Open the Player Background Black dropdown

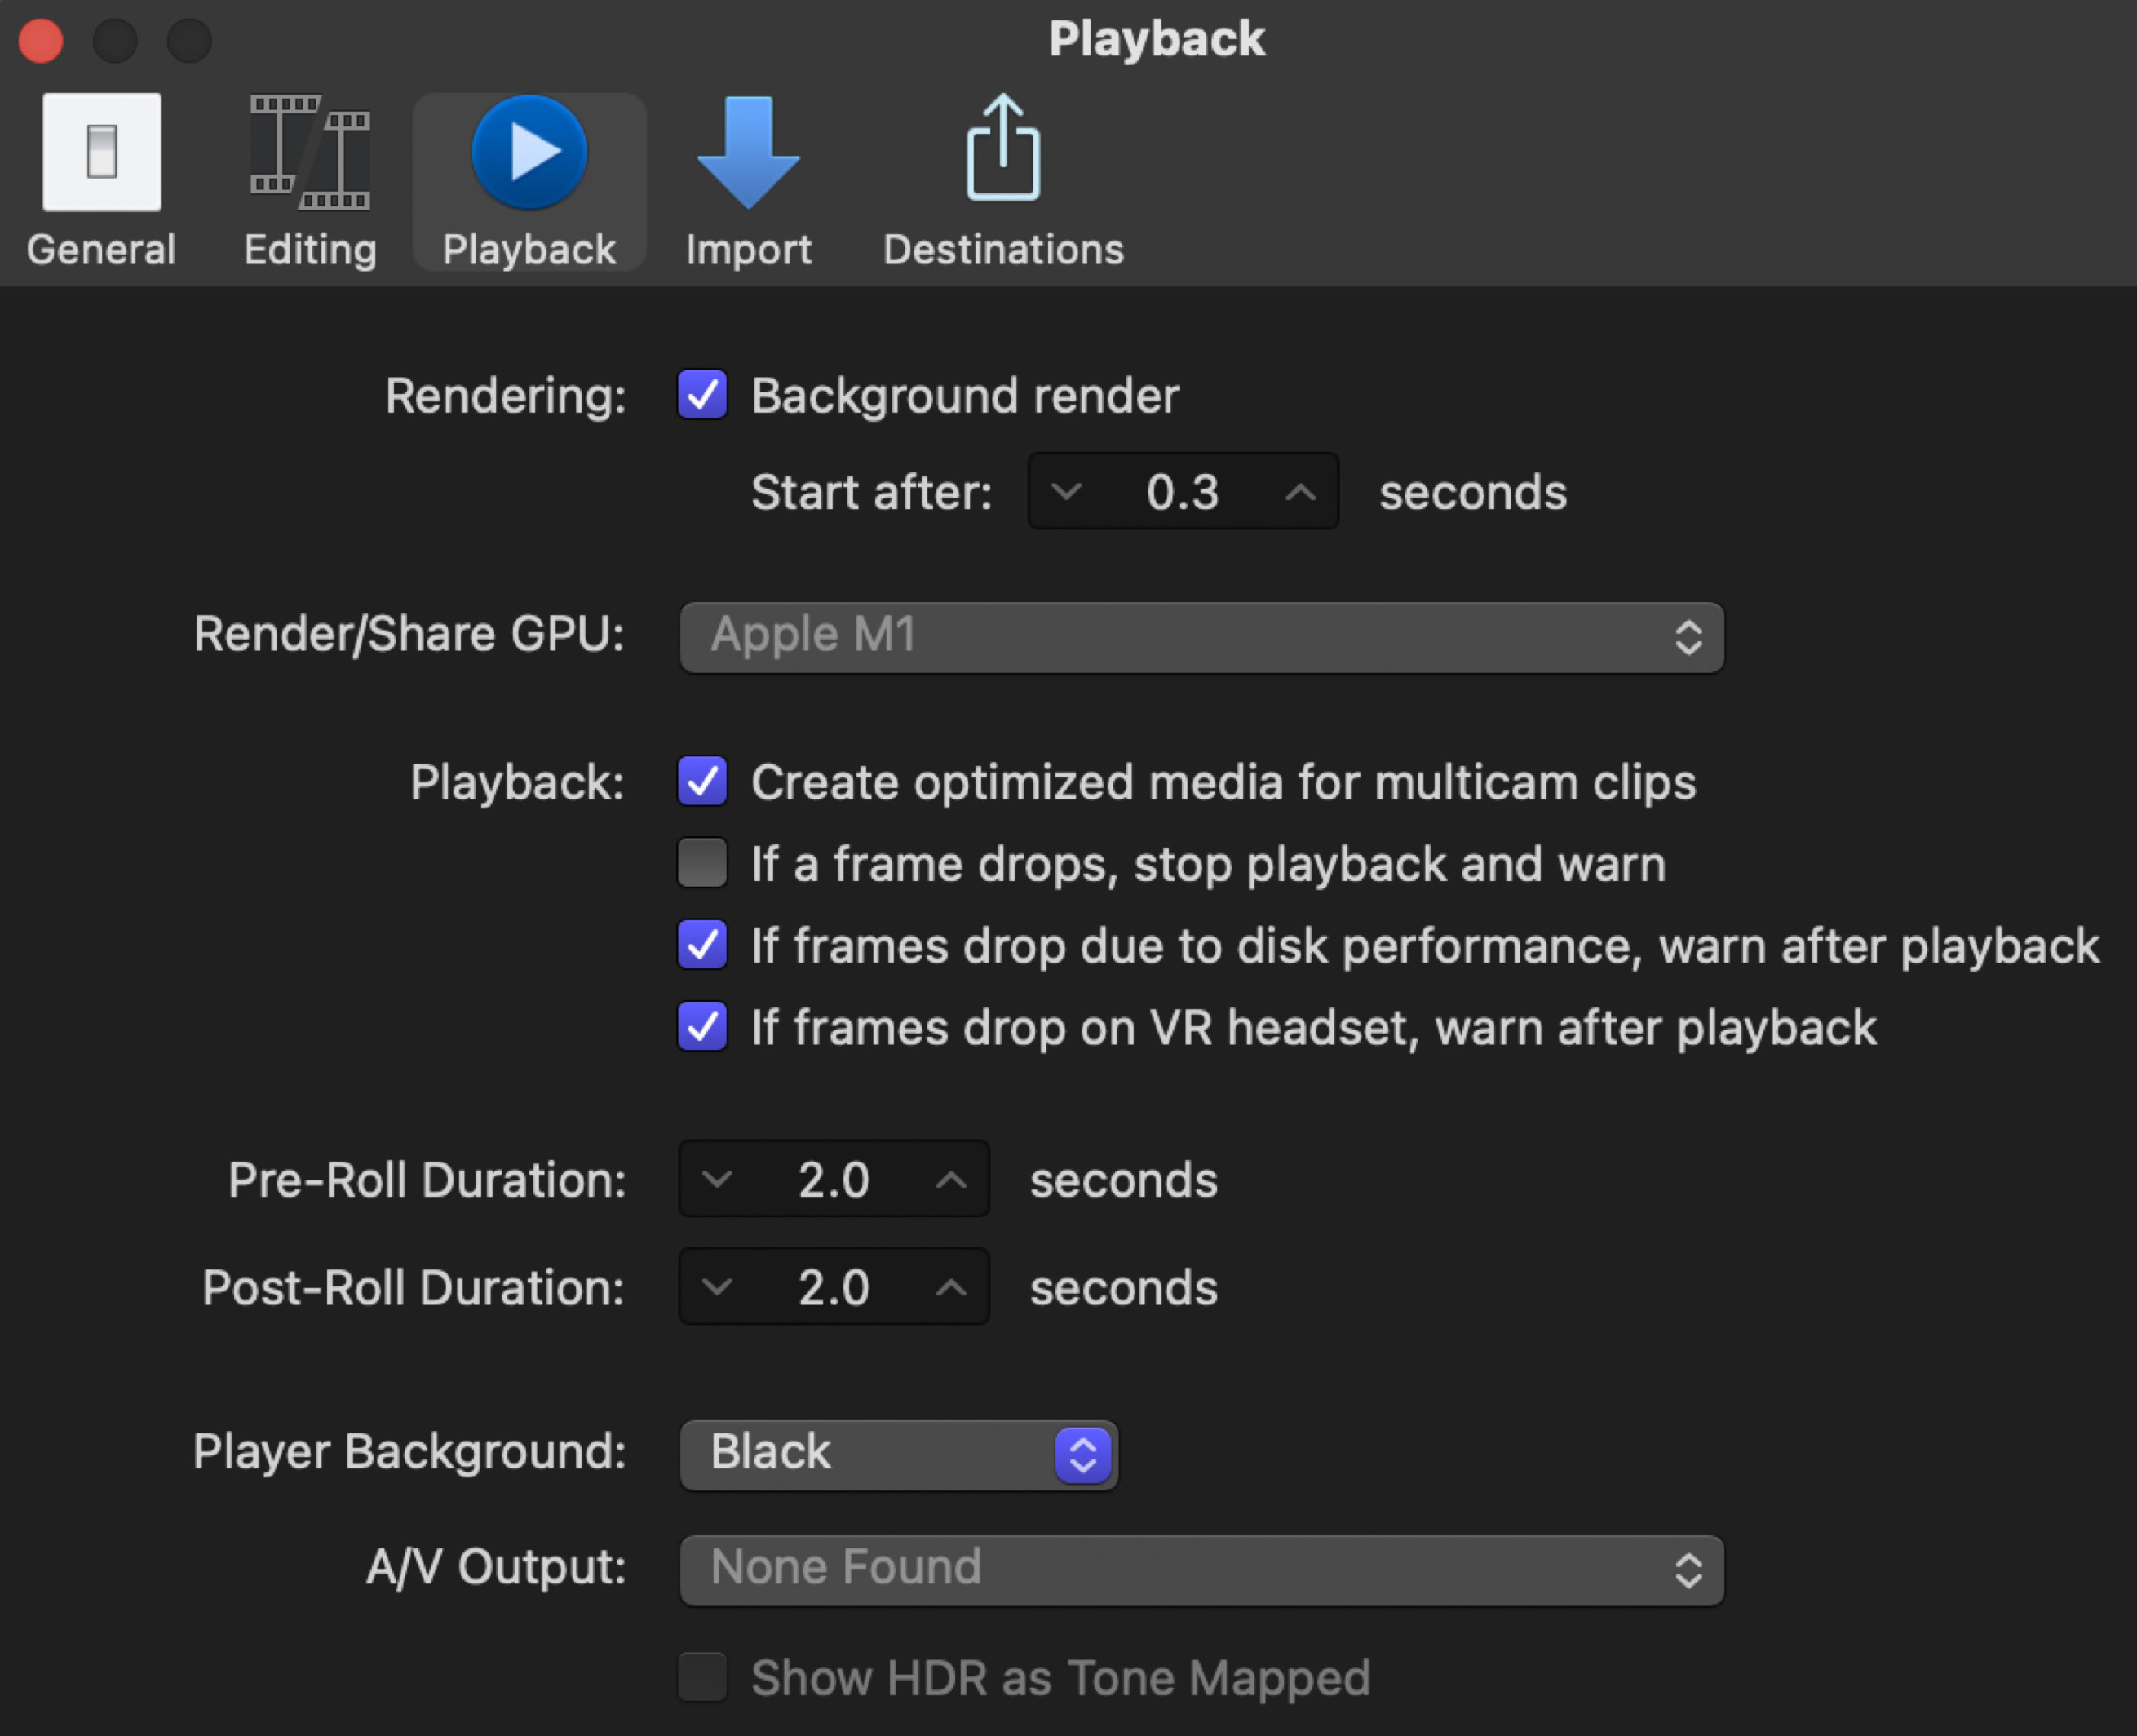897,1453
